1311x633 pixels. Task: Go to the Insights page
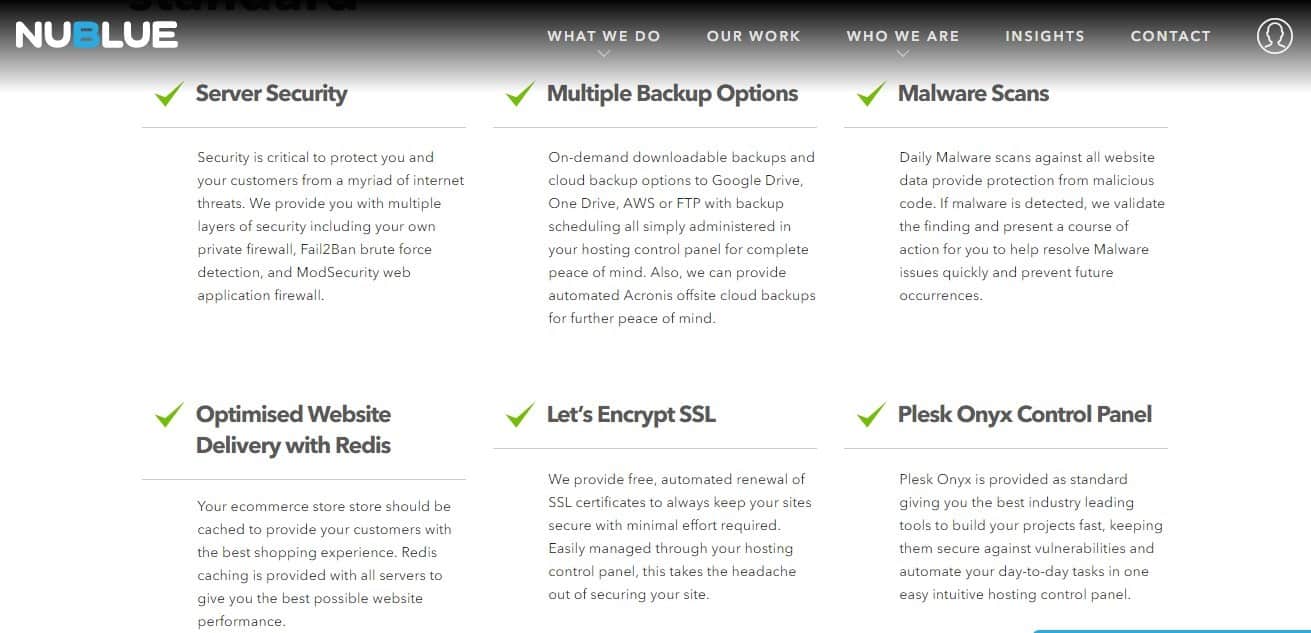pyautogui.click(x=1044, y=36)
